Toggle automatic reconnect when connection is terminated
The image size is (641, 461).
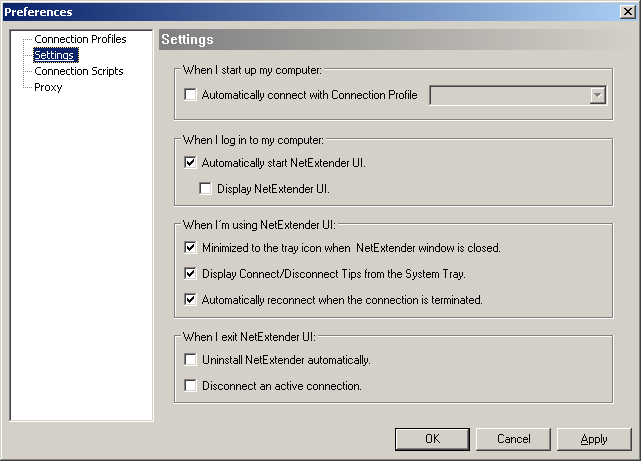(x=191, y=299)
